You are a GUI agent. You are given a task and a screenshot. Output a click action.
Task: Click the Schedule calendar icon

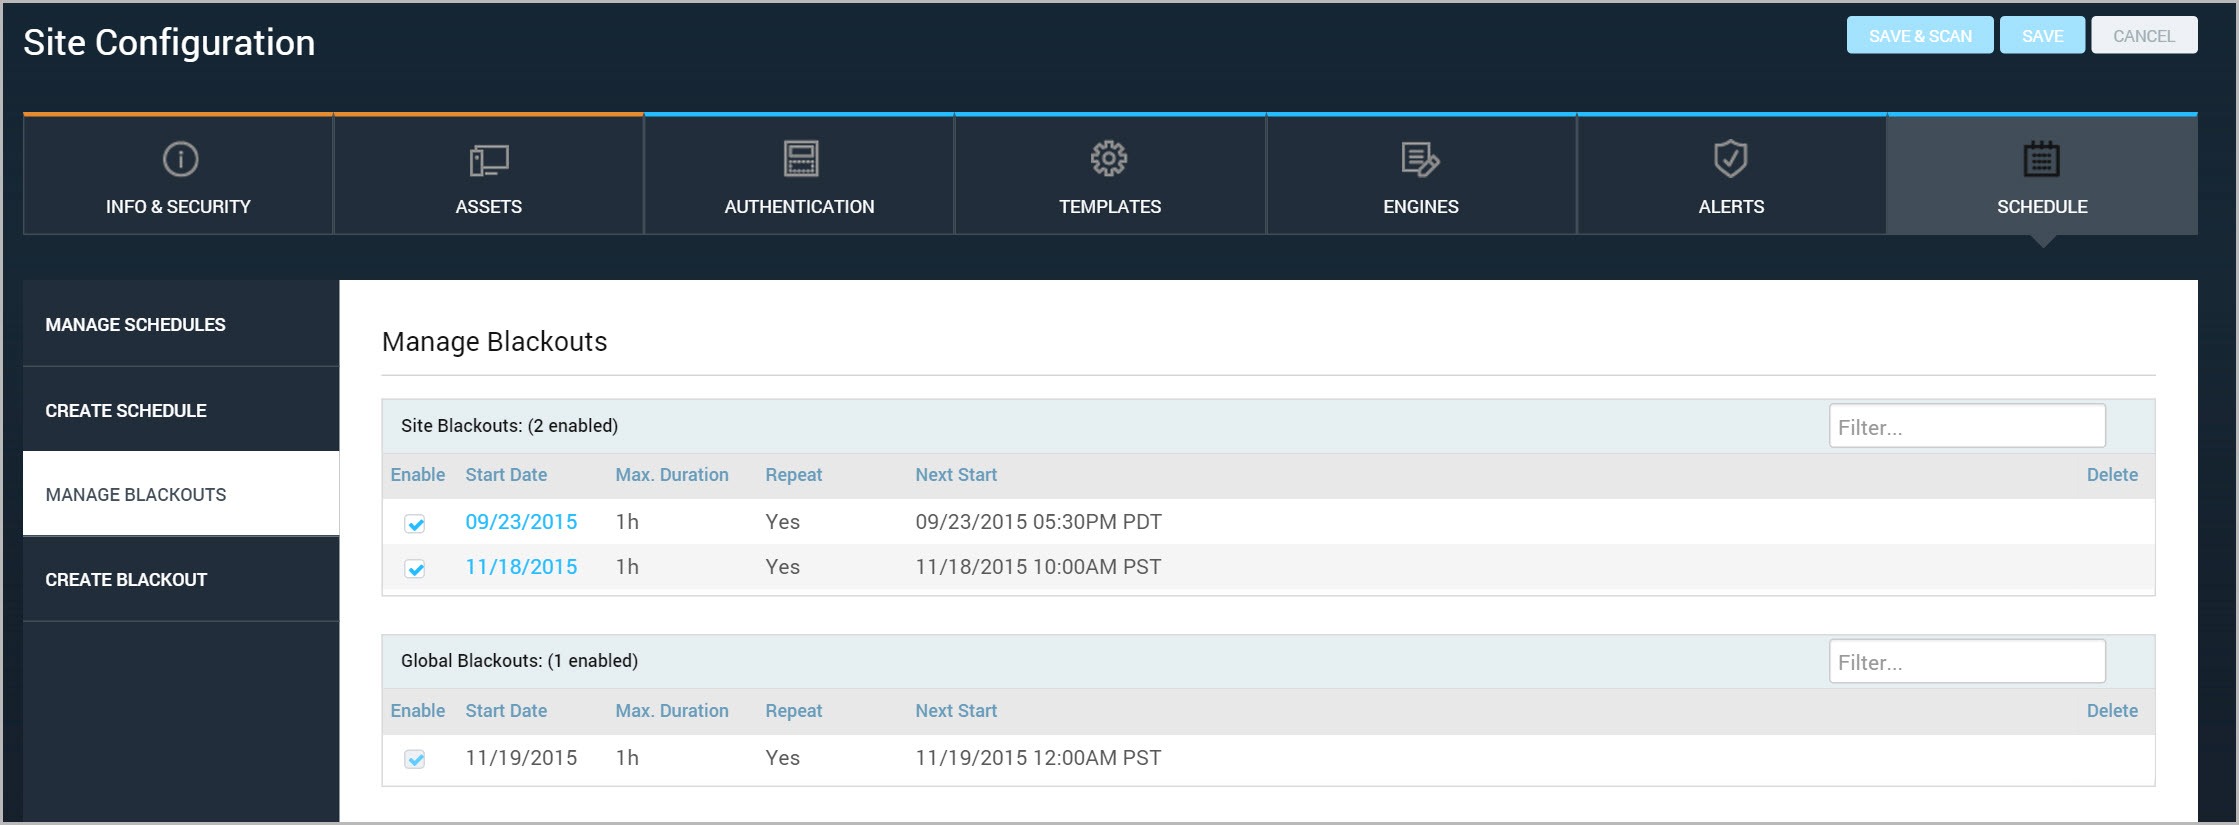point(2041,159)
